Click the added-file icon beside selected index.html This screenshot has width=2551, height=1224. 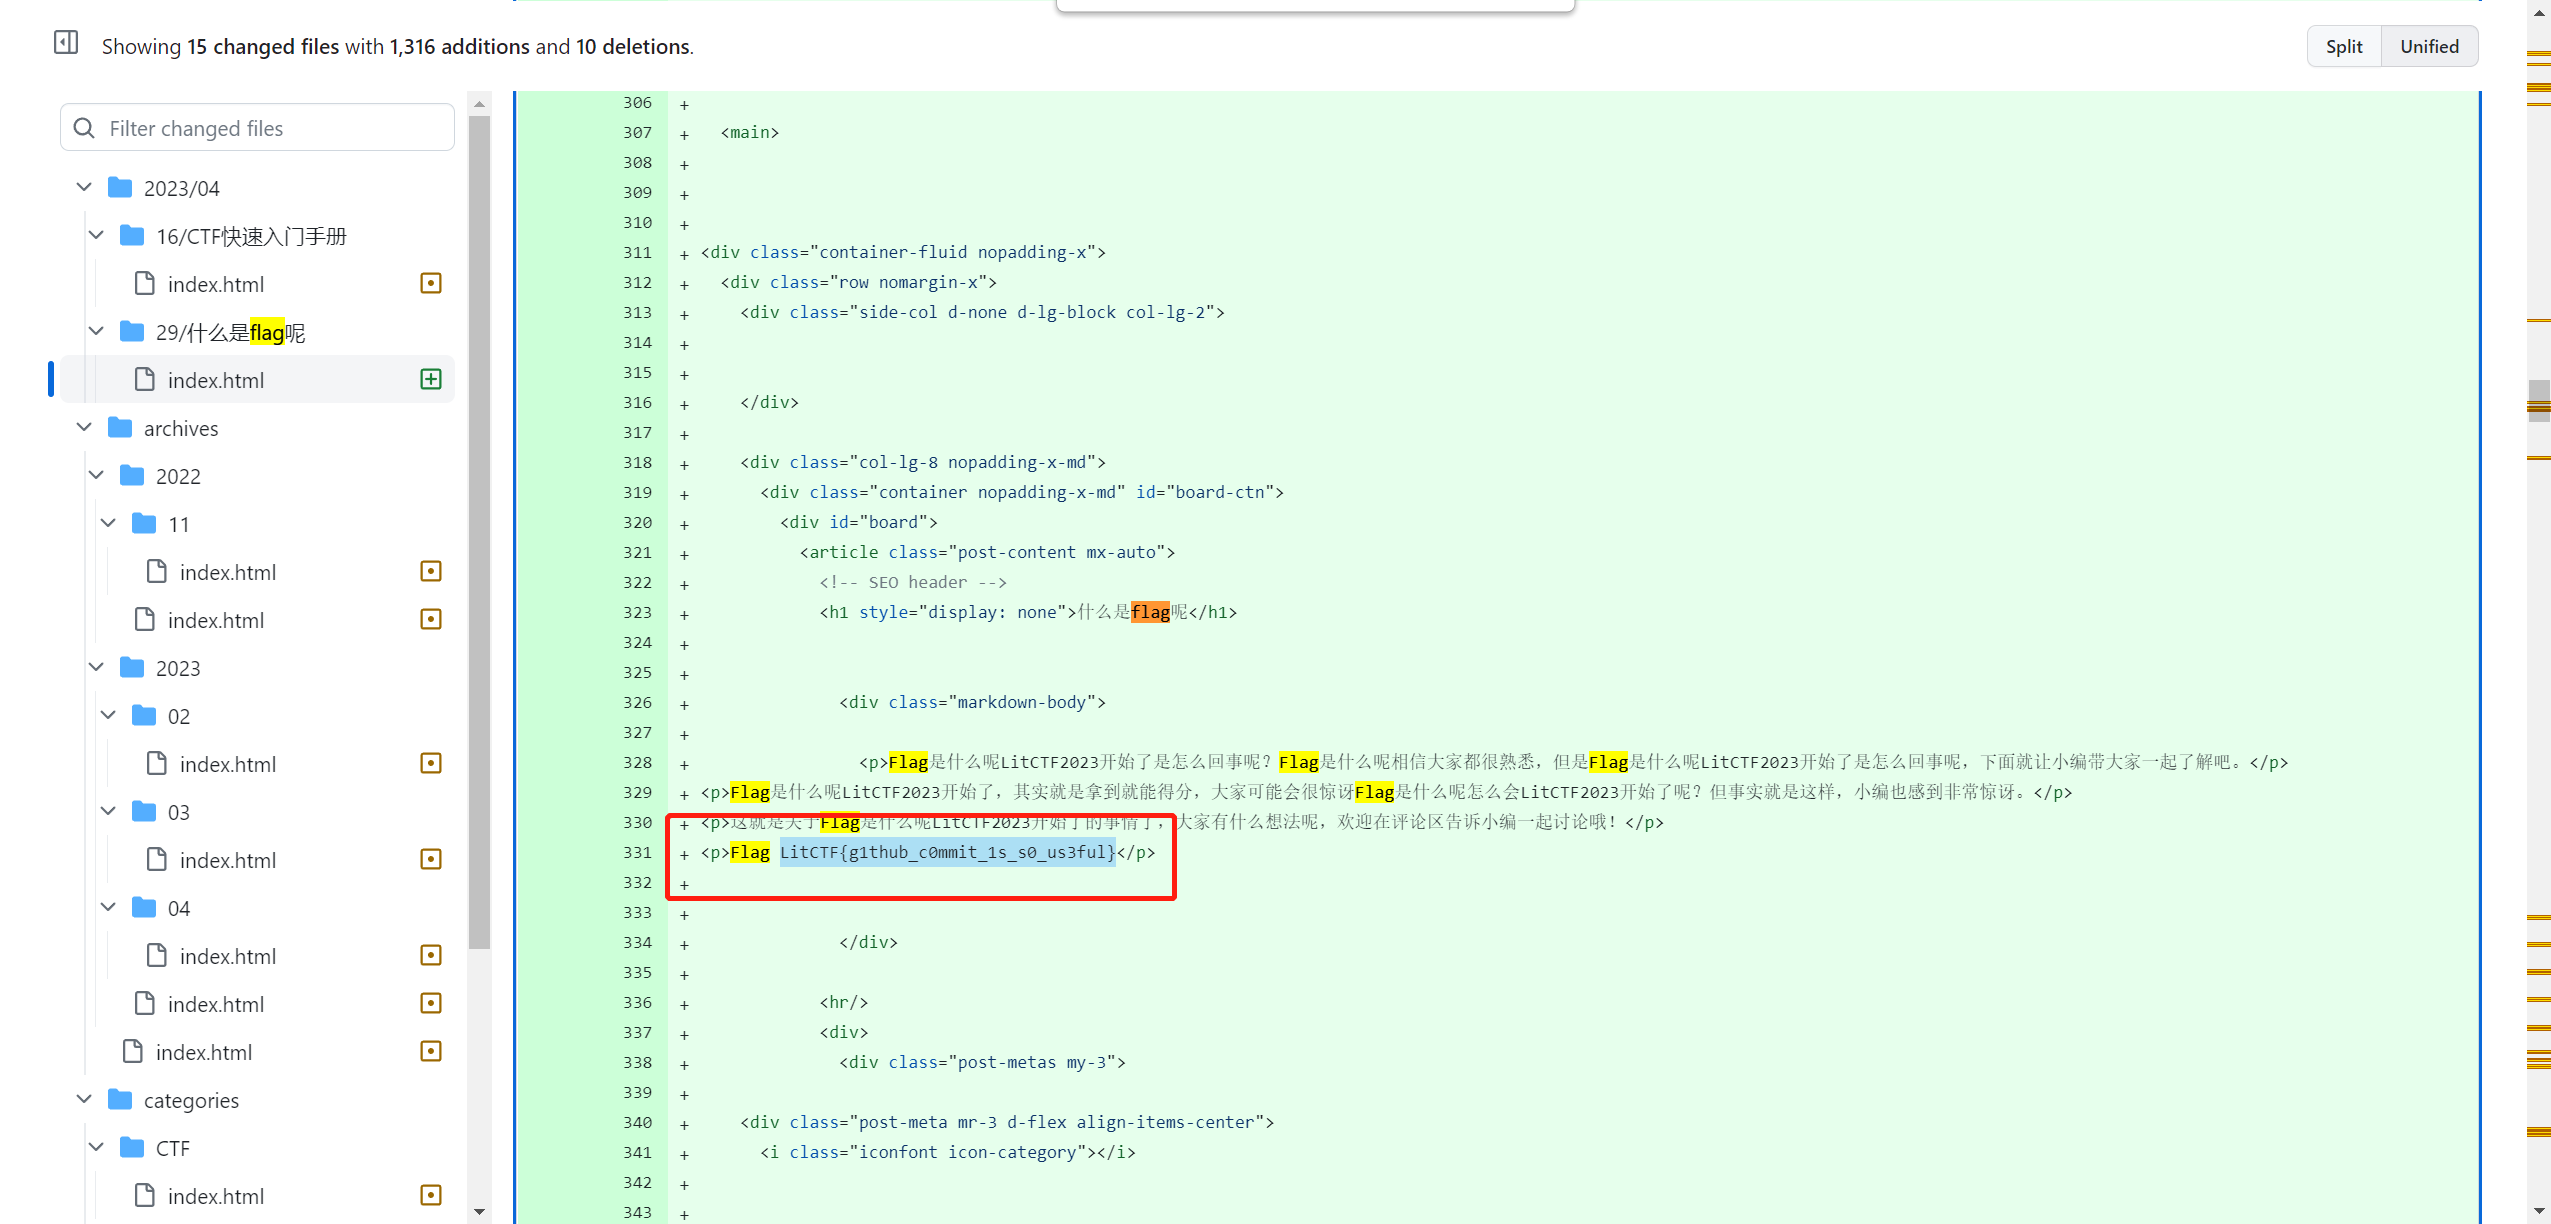pyautogui.click(x=431, y=380)
